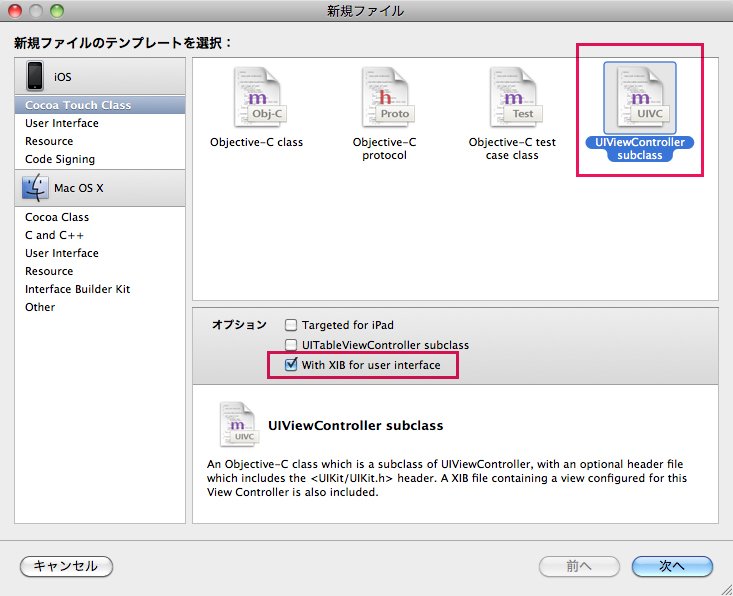Choose Interface Builder Kit category
This screenshot has width=733, height=596.
[x=100, y=289]
